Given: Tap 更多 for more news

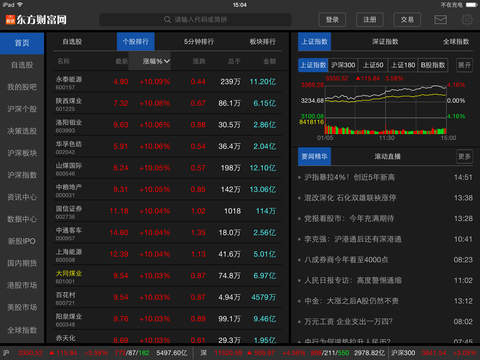Looking at the screenshot, I should 464,156.
